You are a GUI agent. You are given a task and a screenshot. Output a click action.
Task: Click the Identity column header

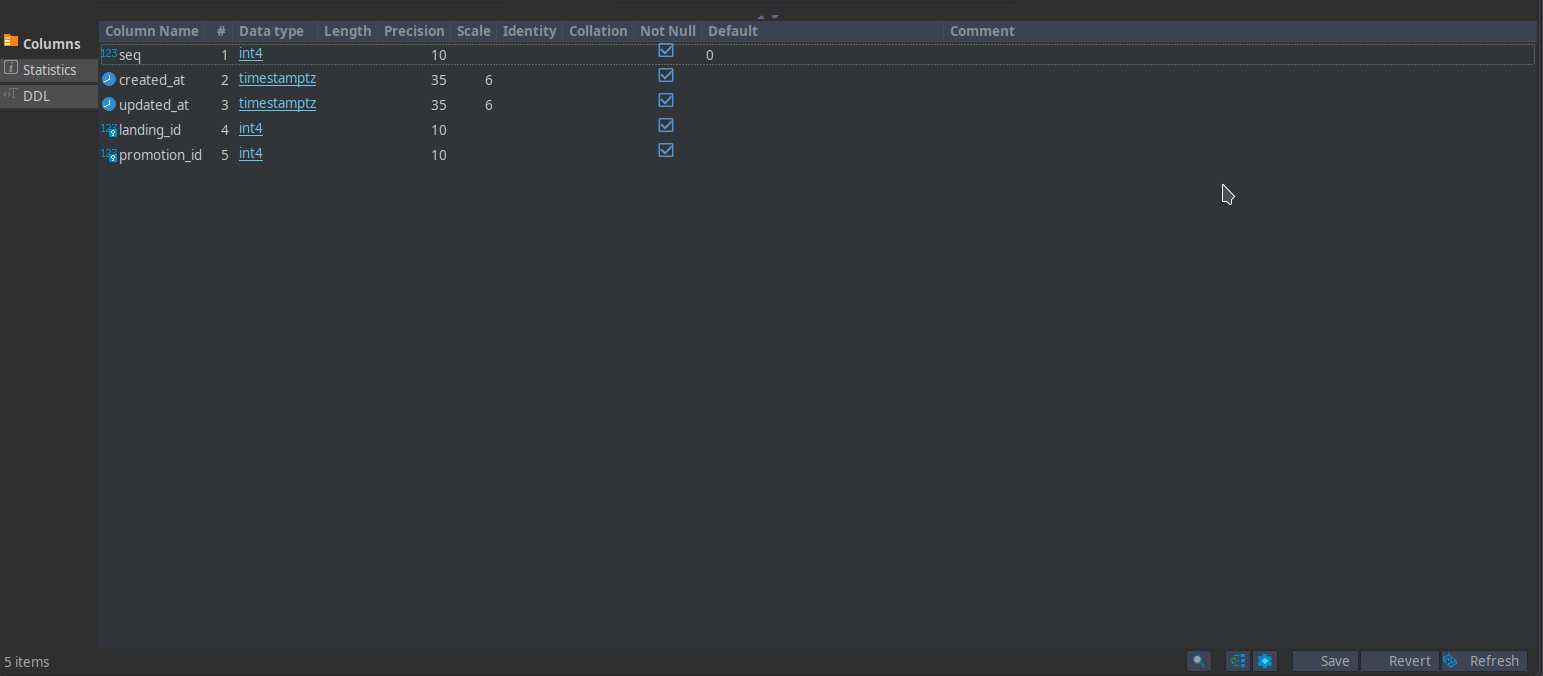(x=529, y=31)
